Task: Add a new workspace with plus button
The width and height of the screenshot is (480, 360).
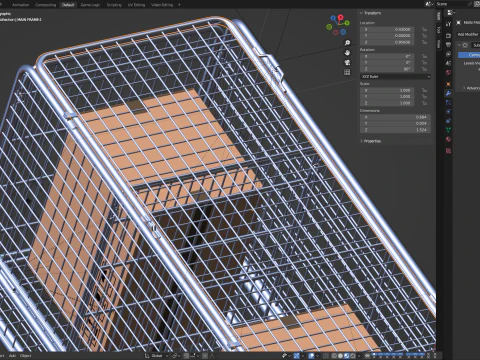Action: point(179,5)
